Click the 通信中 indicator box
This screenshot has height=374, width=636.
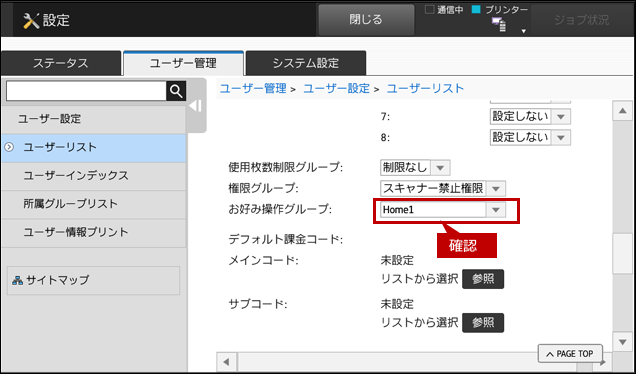pyautogui.click(x=430, y=9)
